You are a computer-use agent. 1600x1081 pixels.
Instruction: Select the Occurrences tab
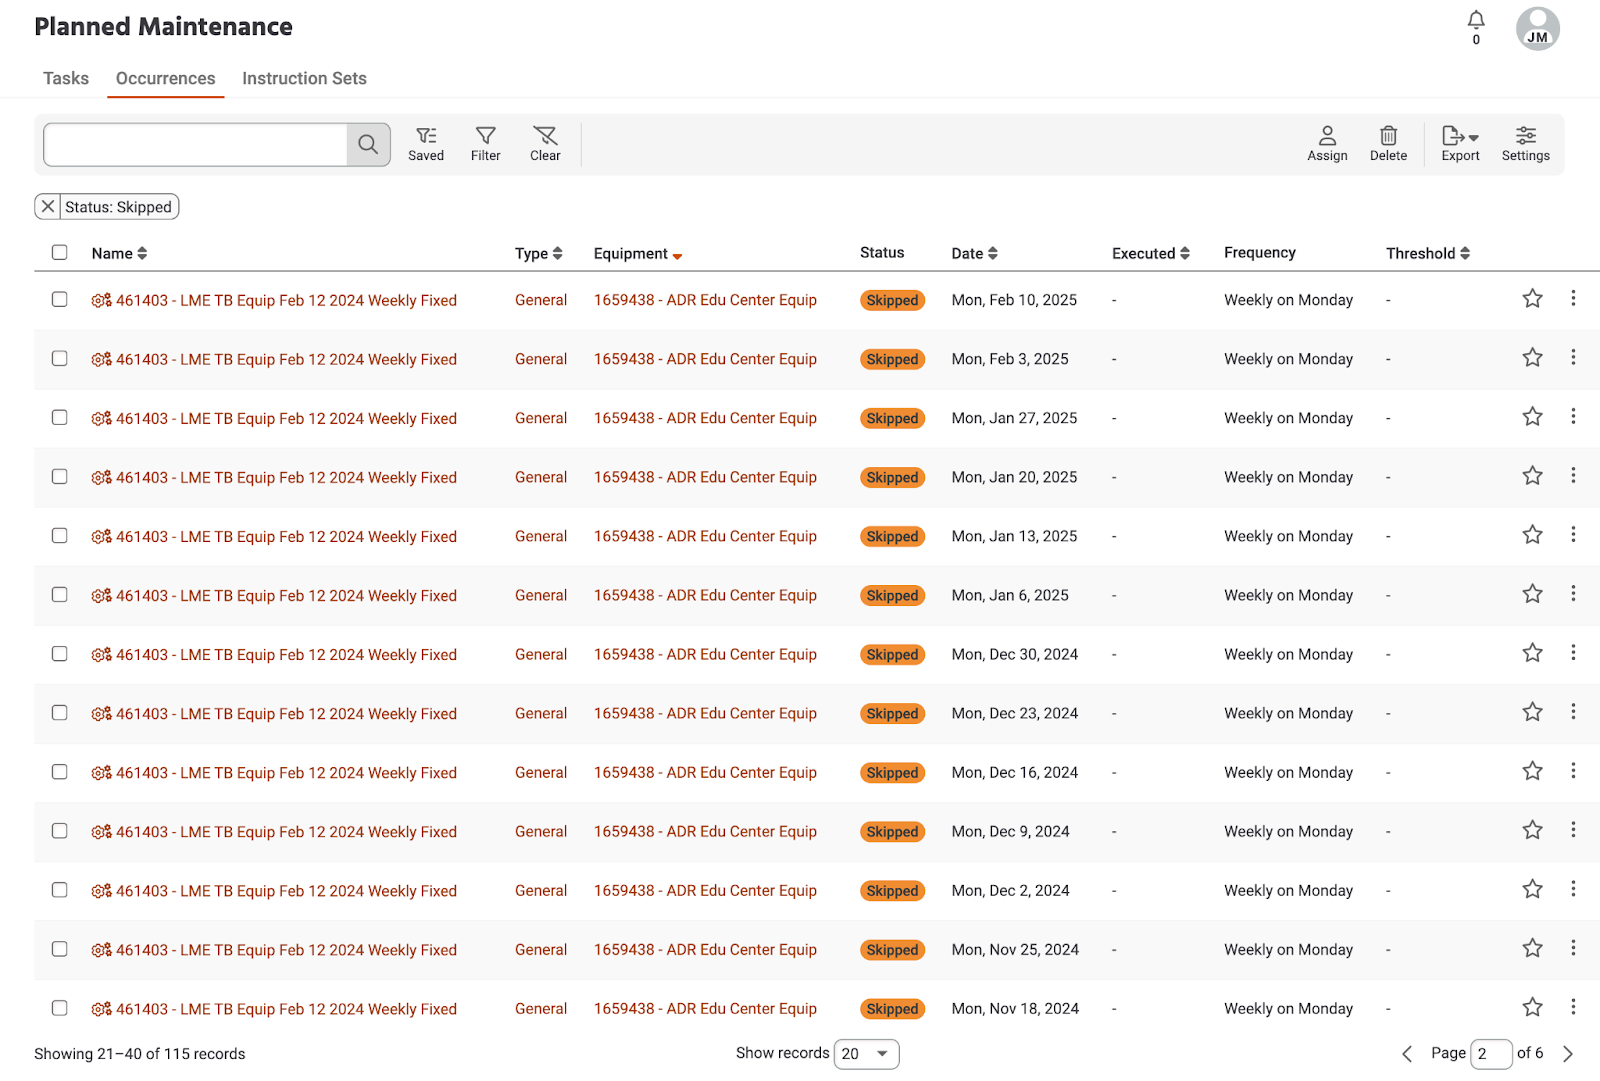[x=165, y=78]
